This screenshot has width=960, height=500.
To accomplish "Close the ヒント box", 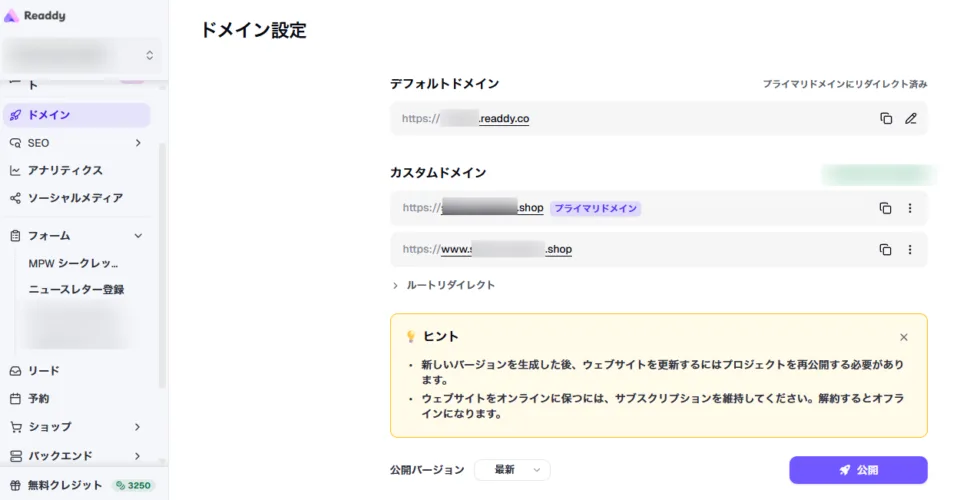I will [904, 337].
